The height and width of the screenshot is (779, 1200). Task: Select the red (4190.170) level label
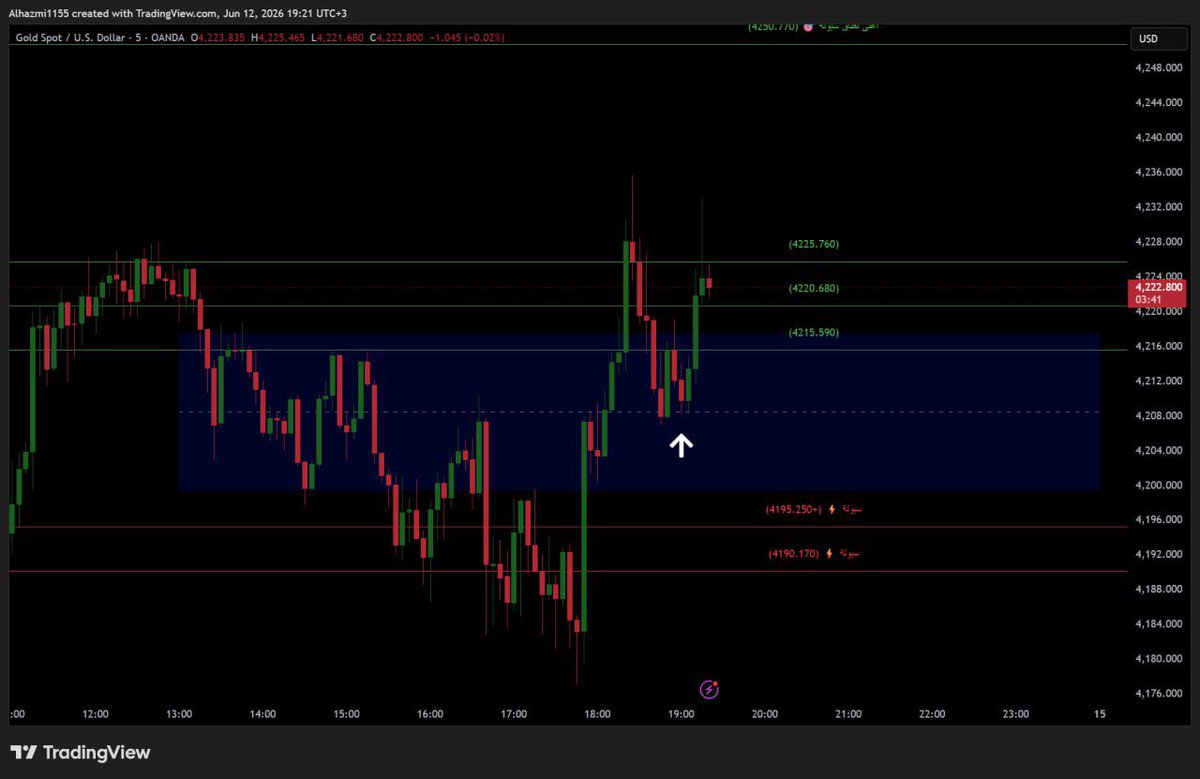coord(794,553)
